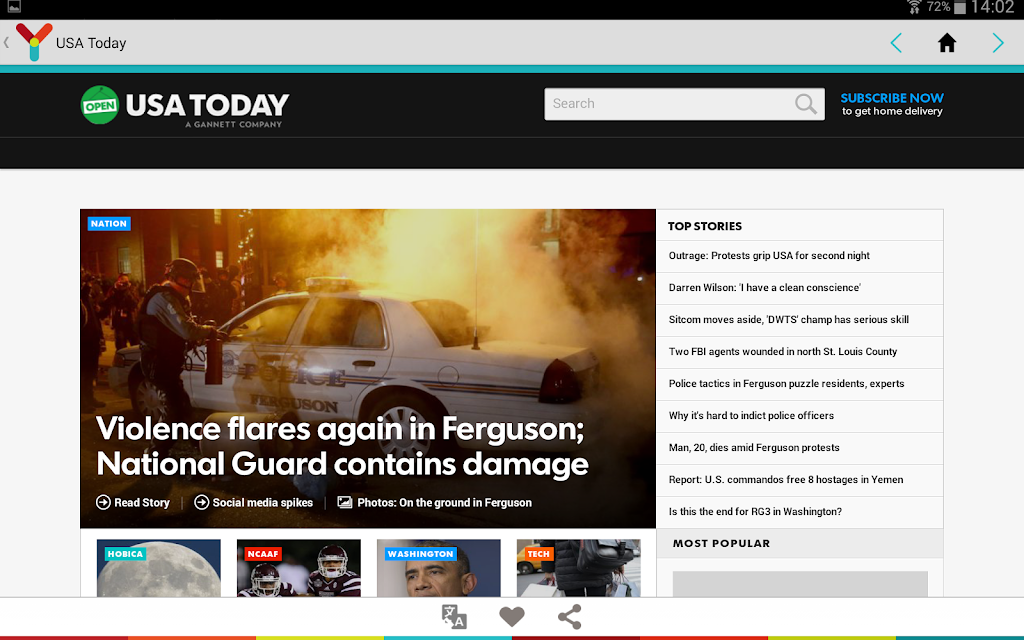Click the MOST POPULAR section header
The image size is (1024, 640).
[721, 543]
